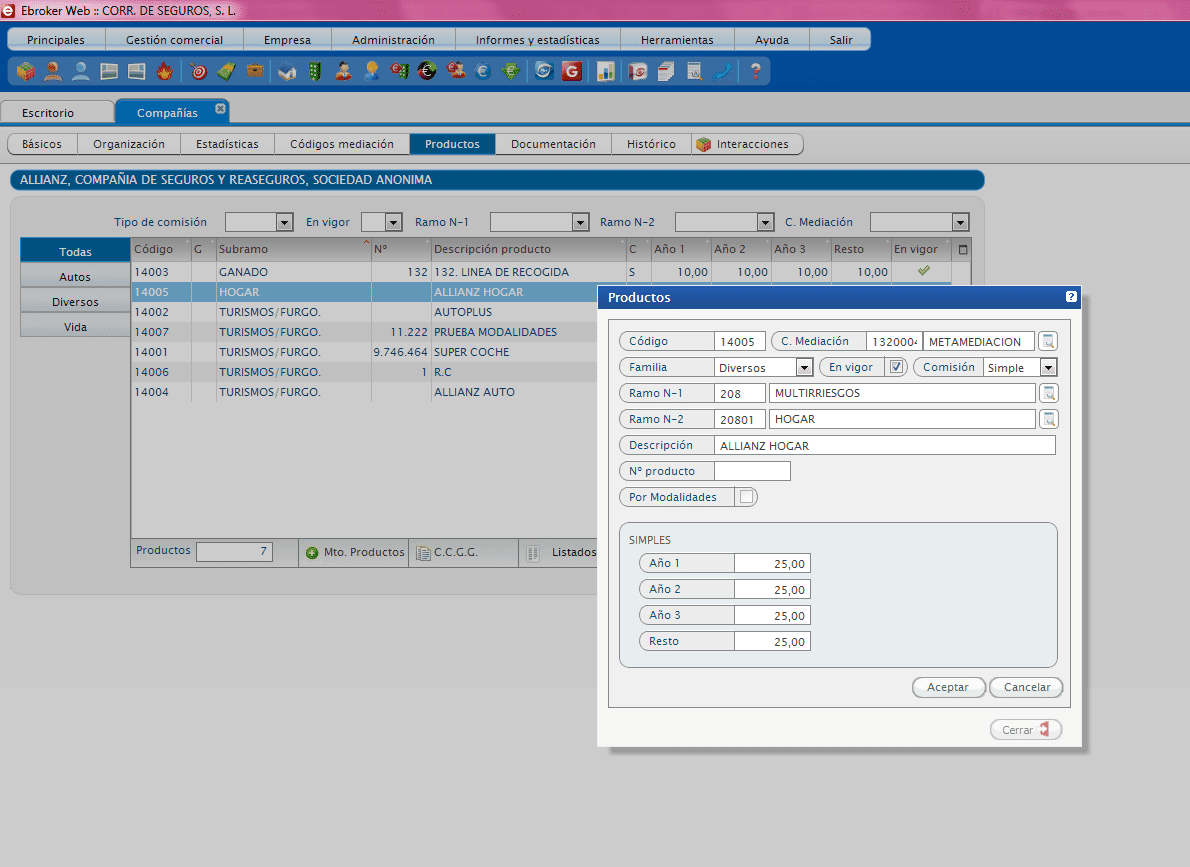Click the Mto. Productos button

tap(354, 553)
